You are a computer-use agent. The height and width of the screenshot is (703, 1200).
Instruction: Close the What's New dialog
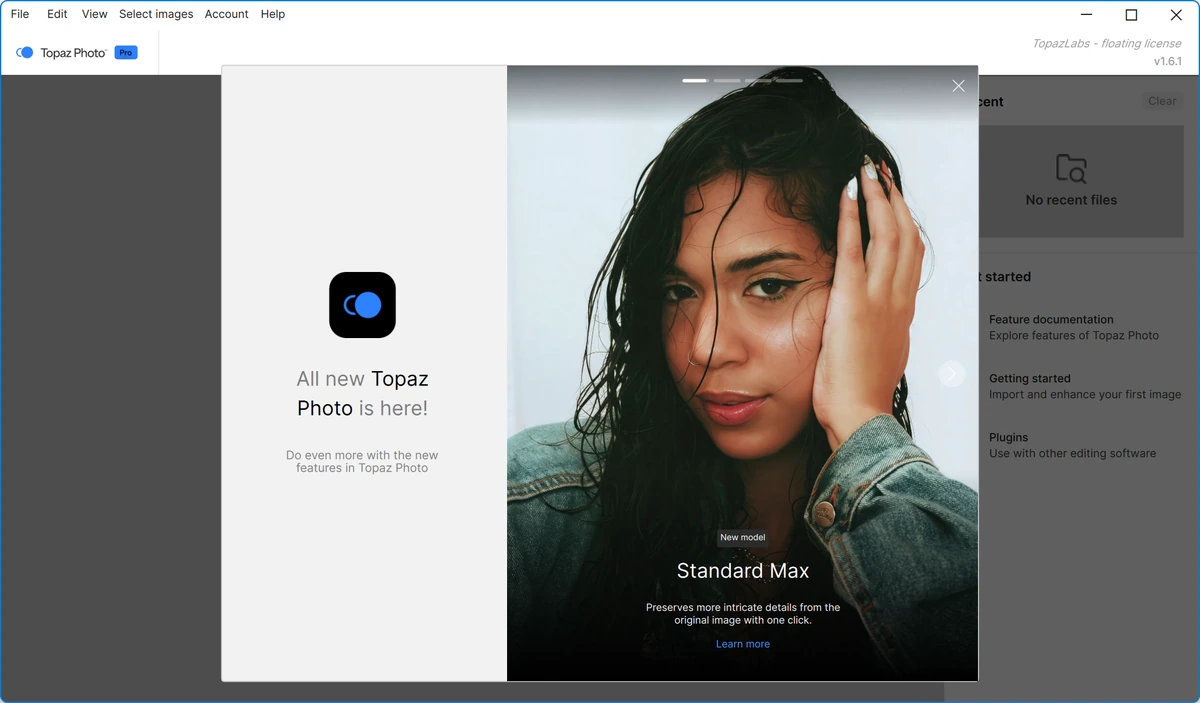pyautogui.click(x=958, y=86)
